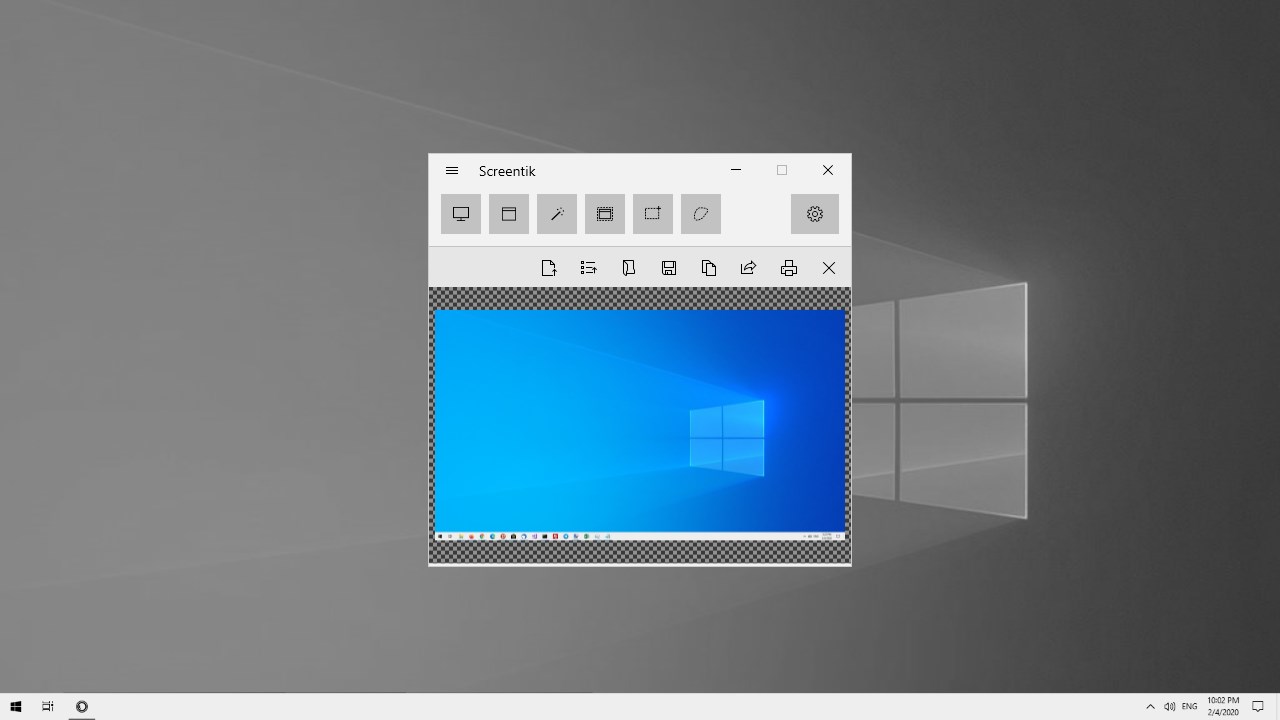Select the freeform lasso capture tool
Viewport: 1280px width, 720px height.
coord(701,214)
